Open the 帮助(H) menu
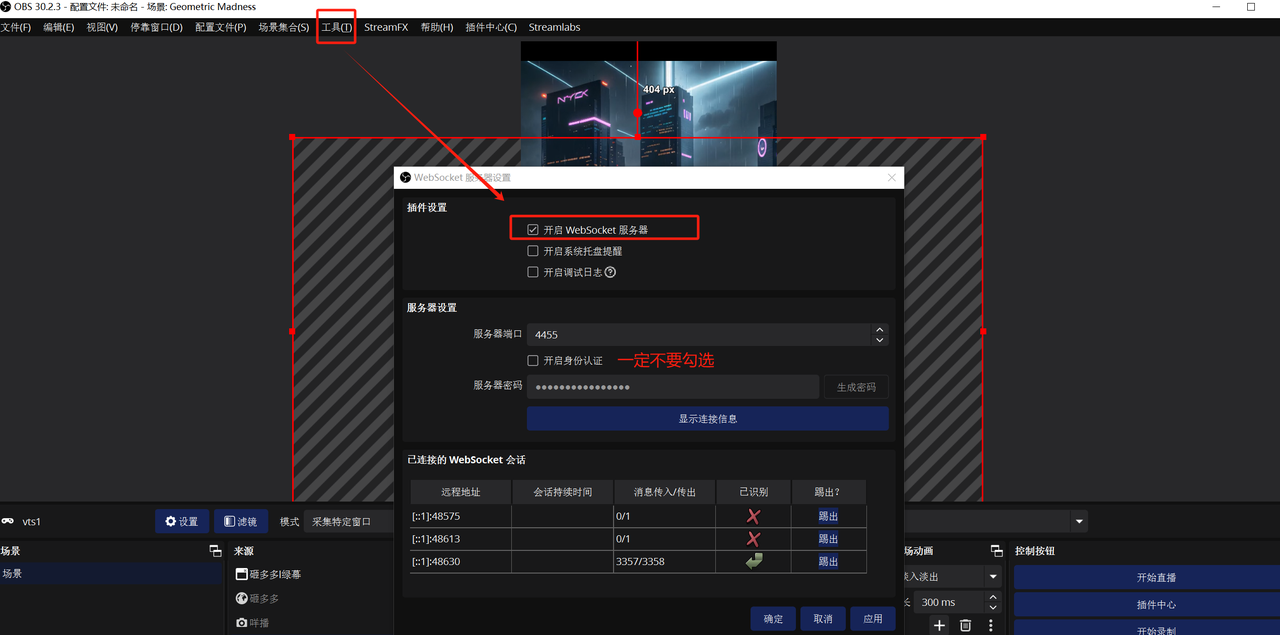1280x635 pixels. click(436, 27)
